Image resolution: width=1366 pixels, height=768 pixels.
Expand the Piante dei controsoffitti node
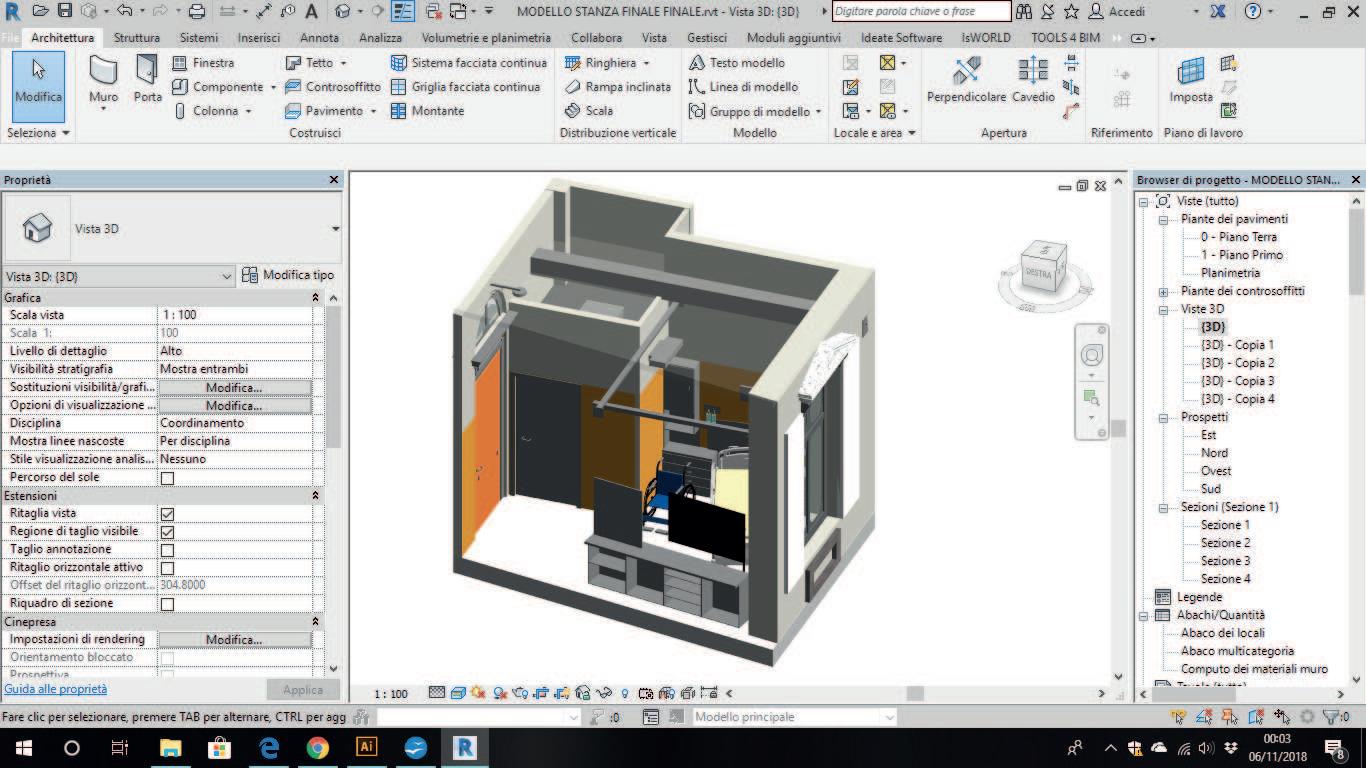(1164, 292)
